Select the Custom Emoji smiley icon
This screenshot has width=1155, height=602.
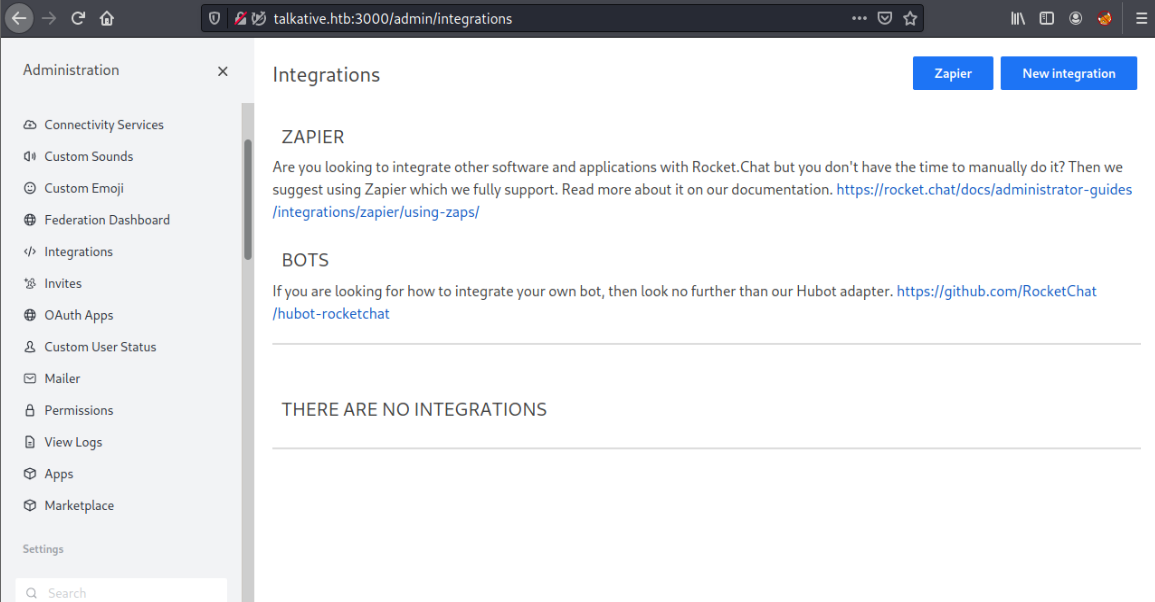(30, 188)
